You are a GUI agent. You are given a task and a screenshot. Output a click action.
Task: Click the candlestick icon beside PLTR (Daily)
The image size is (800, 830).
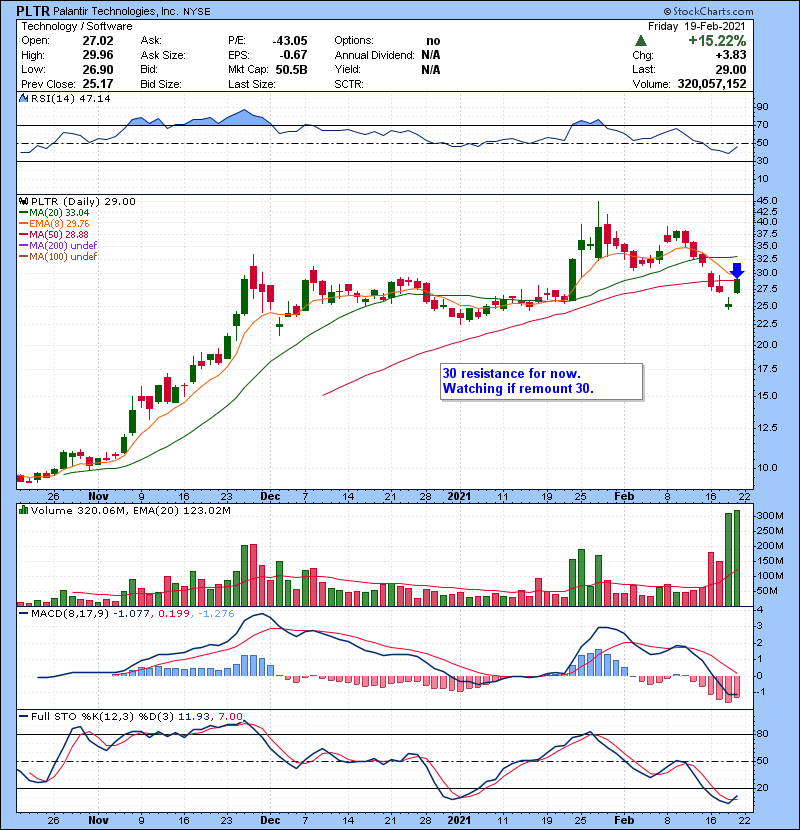pos(23,201)
